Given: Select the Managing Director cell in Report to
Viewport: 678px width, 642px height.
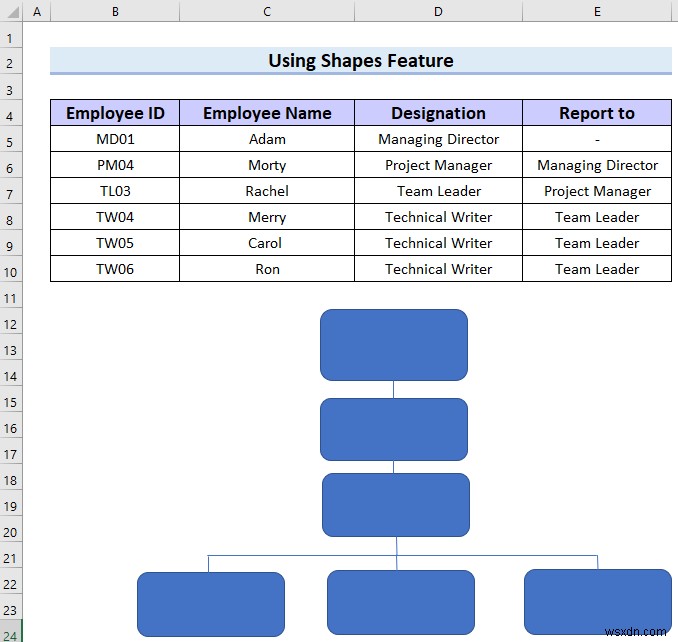Looking at the screenshot, I should pos(597,165).
